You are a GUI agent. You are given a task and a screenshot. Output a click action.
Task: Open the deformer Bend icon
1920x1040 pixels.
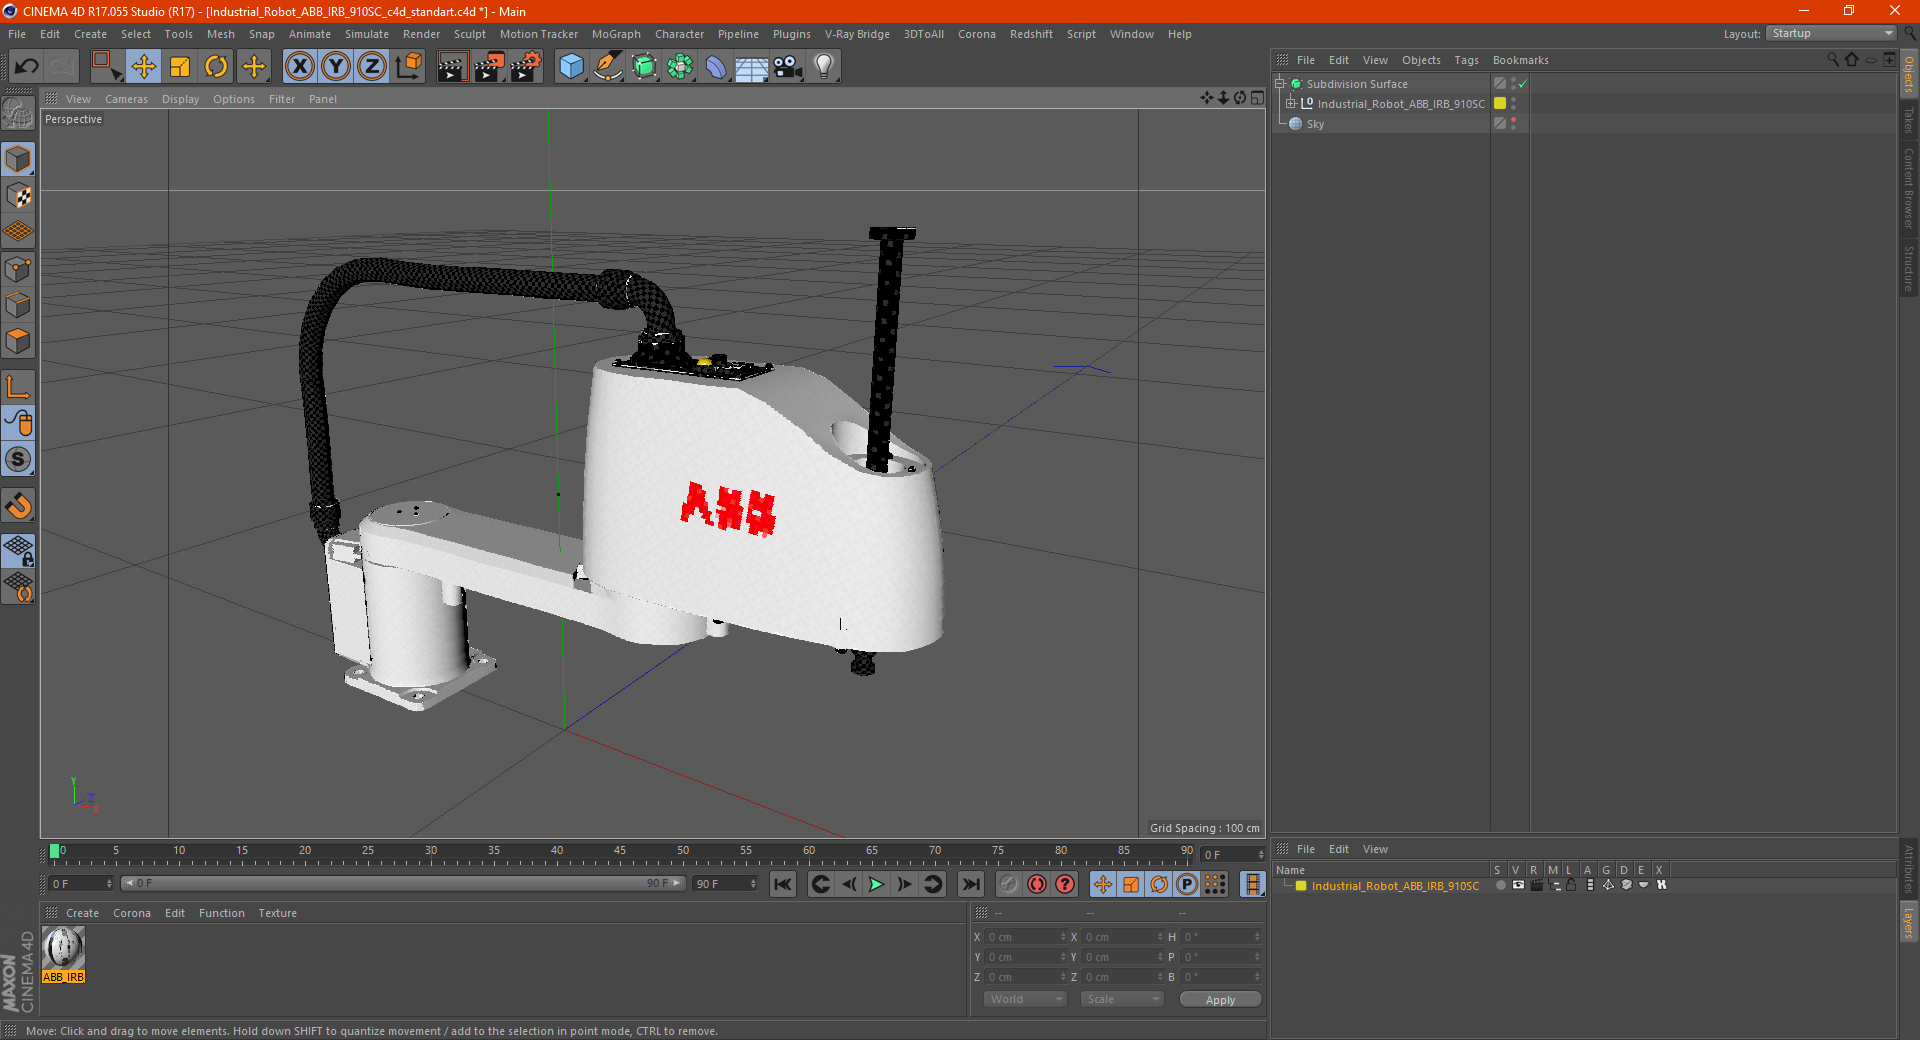pyautogui.click(x=716, y=67)
